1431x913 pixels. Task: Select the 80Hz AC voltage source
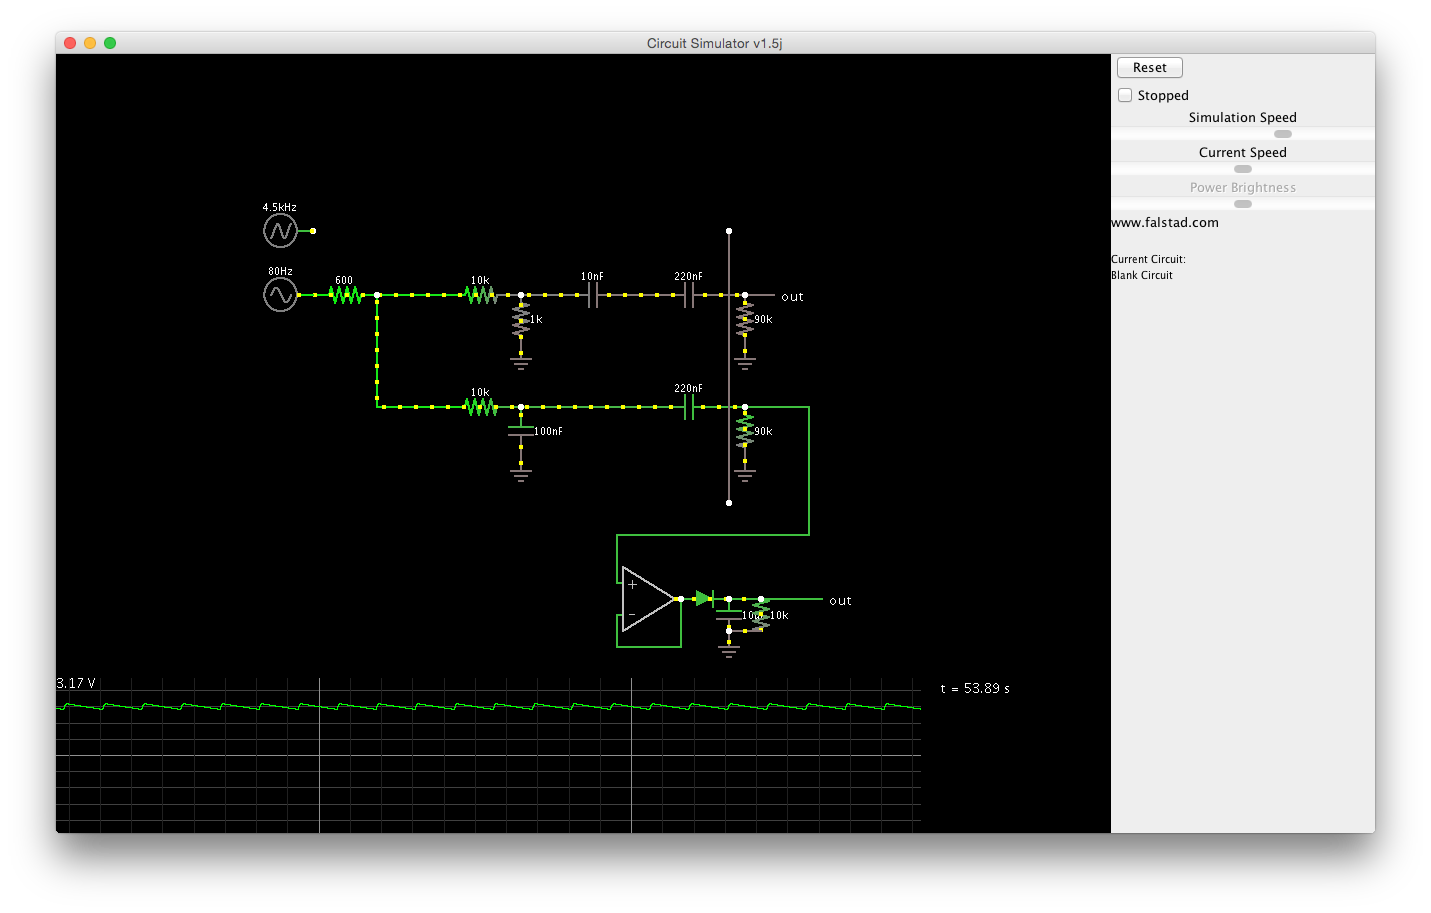[280, 295]
